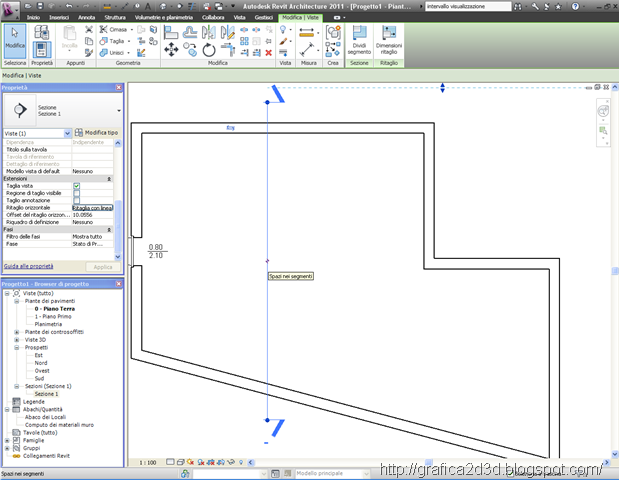Click the search field with intervallo visualizzazione
This screenshot has width=619, height=480.
(468, 6)
